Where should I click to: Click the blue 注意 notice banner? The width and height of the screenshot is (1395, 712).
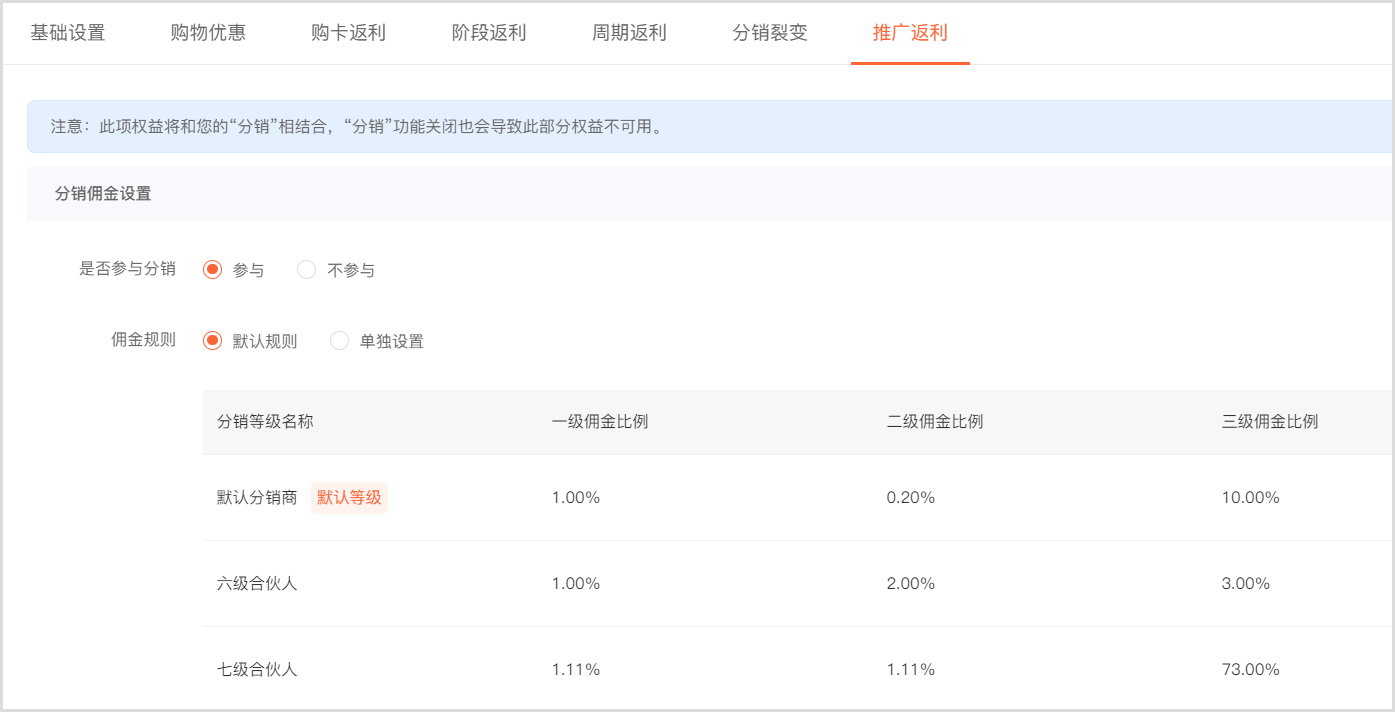click(700, 127)
